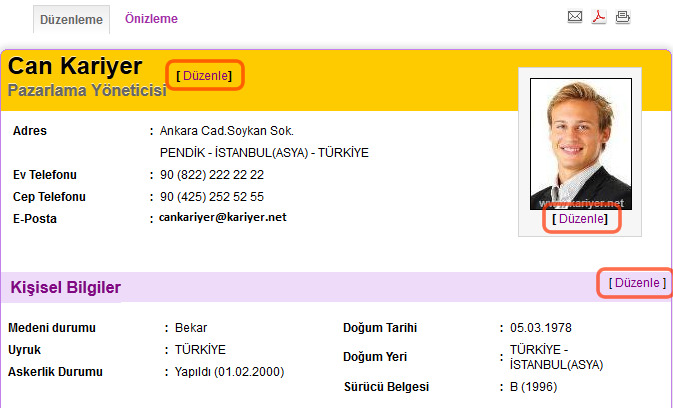Click Düzenle under the profile photo
This screenshot has width=673, height=408.
581,219
